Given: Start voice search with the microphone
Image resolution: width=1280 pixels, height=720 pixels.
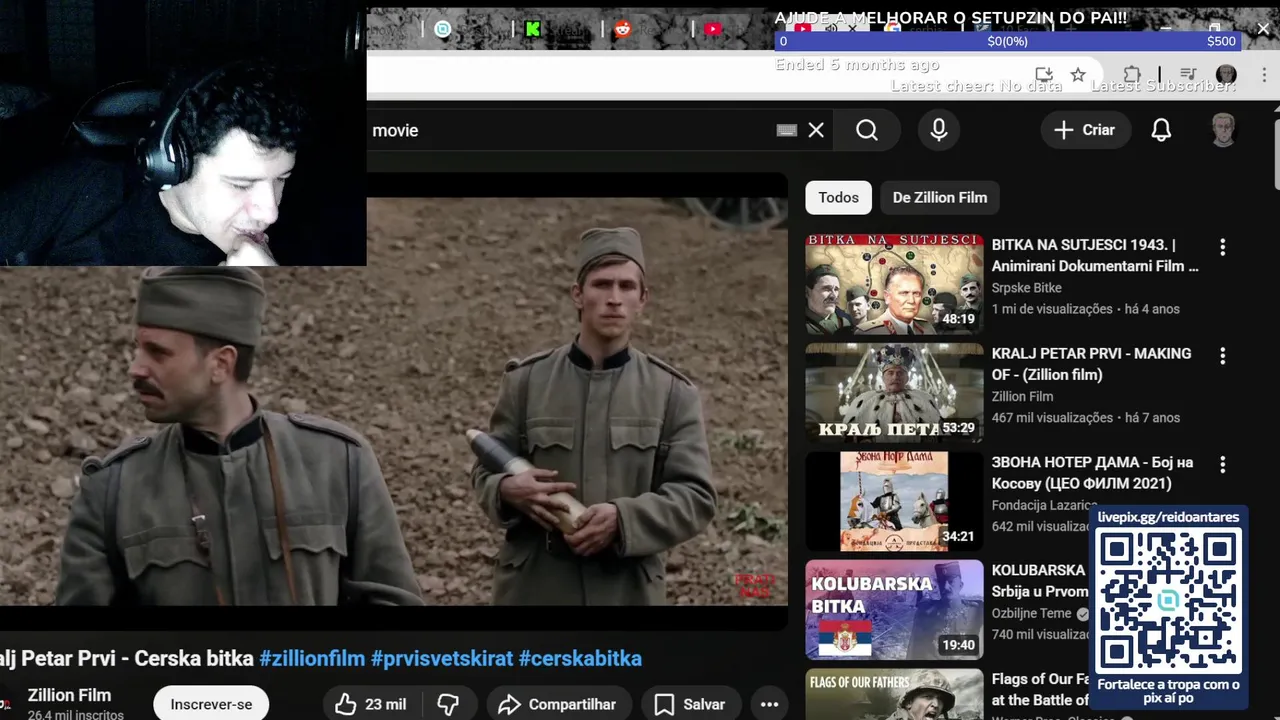Looking at the screenshot, I should pos(939,130).
